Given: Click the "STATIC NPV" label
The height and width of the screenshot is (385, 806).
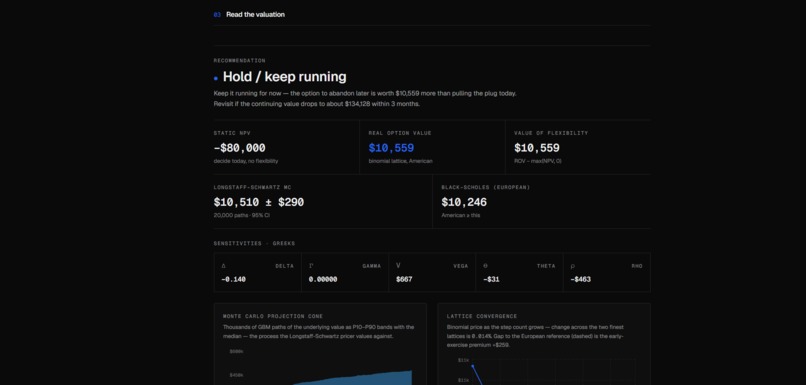Looking at the screenshot, I should (232, 133).
